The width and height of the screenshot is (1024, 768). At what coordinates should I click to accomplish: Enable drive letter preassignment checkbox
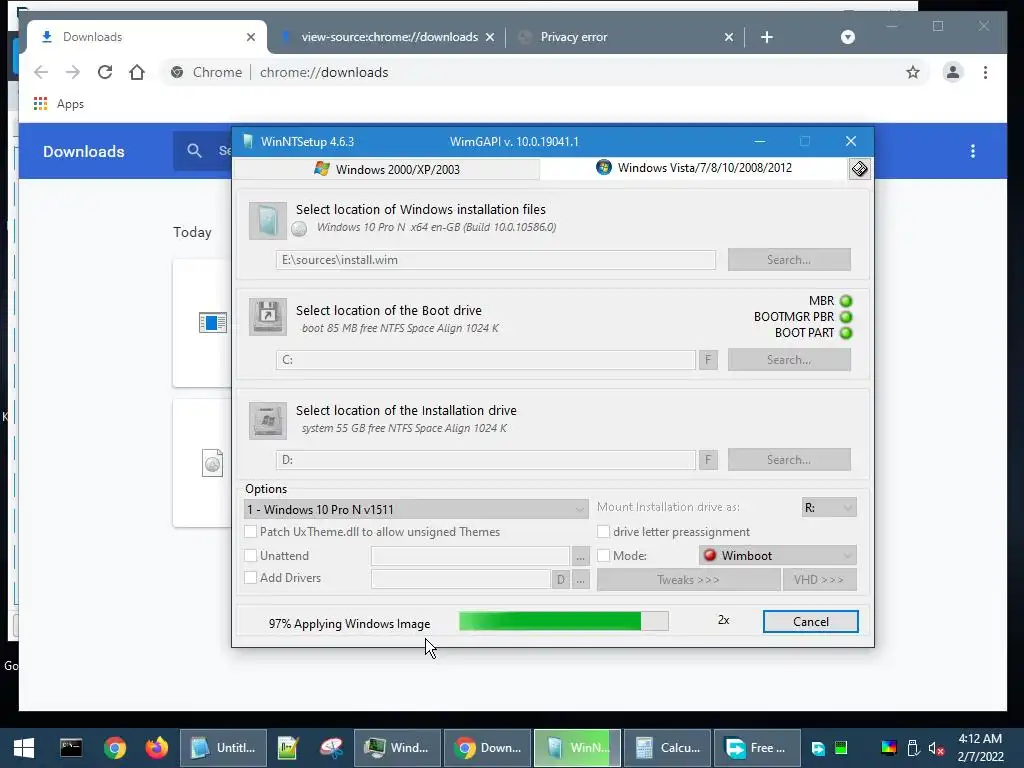point(603,532)
